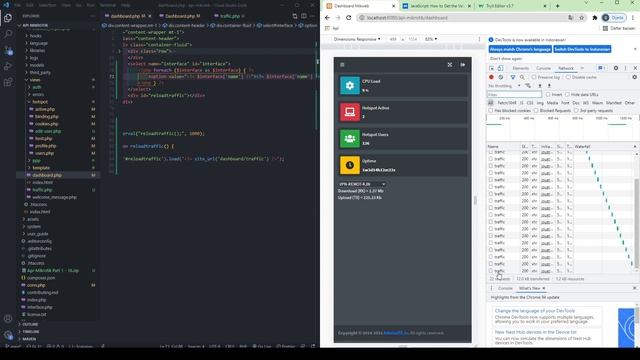Open Chrome extensions puzzle icon
The width and height of the screenshot is (640, 360).
point(595,18)
